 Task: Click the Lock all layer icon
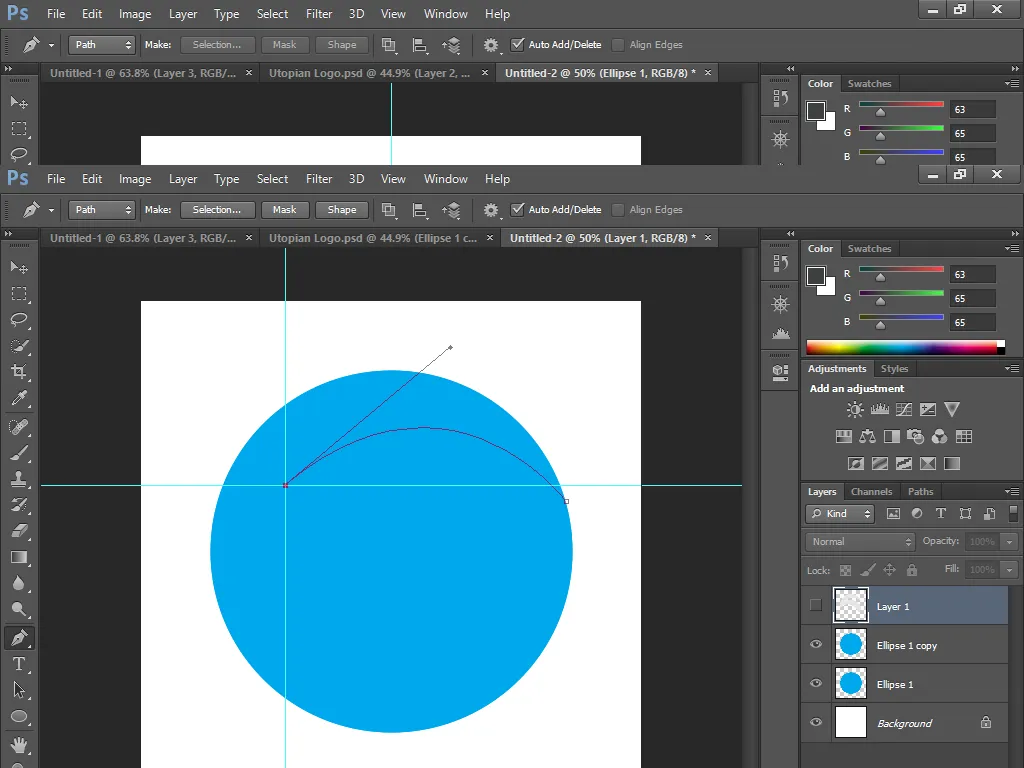tap(912, 569)
